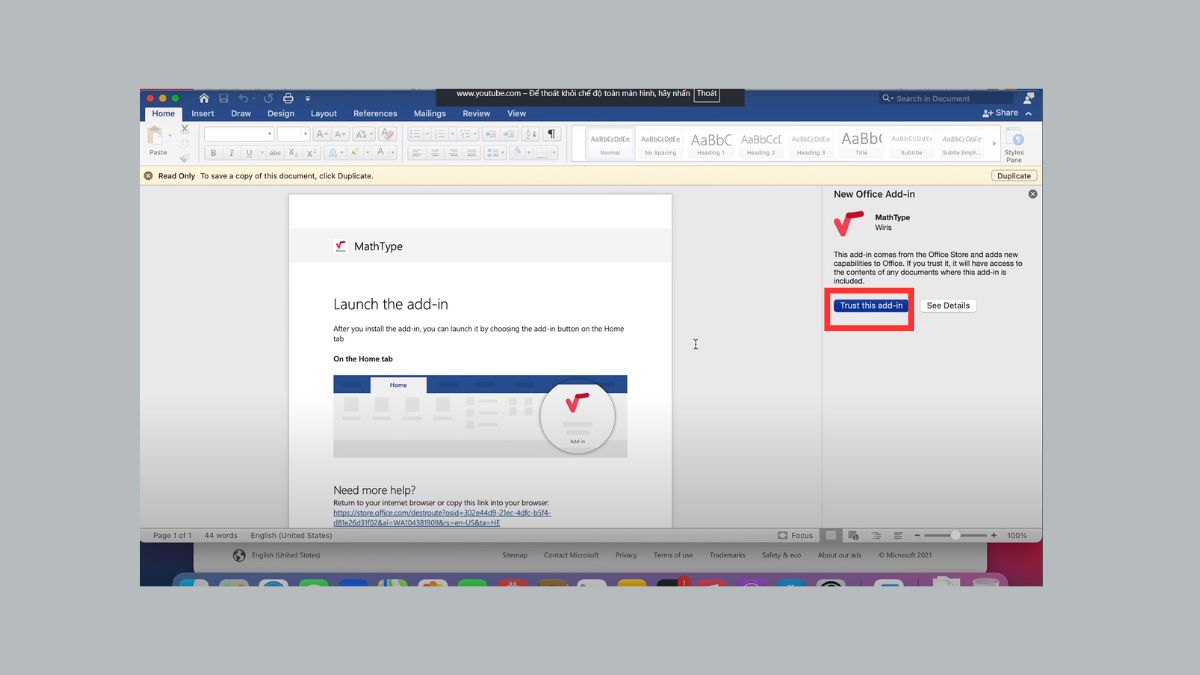The width and height of the screenshot is (1200, 675).
Task: Undo the last action
Action: coord(243,98)
